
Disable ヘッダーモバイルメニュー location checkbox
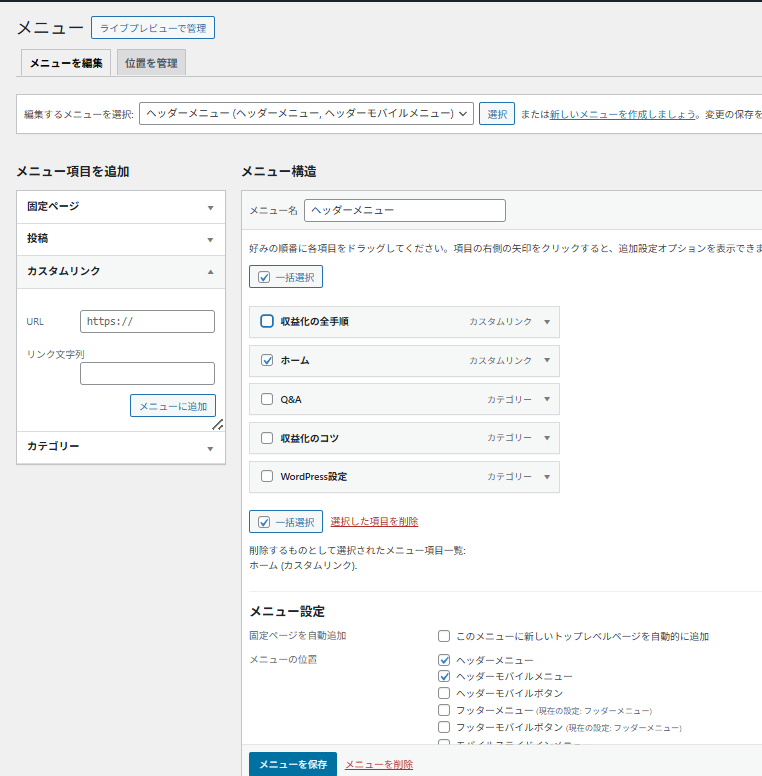(444, 677)
